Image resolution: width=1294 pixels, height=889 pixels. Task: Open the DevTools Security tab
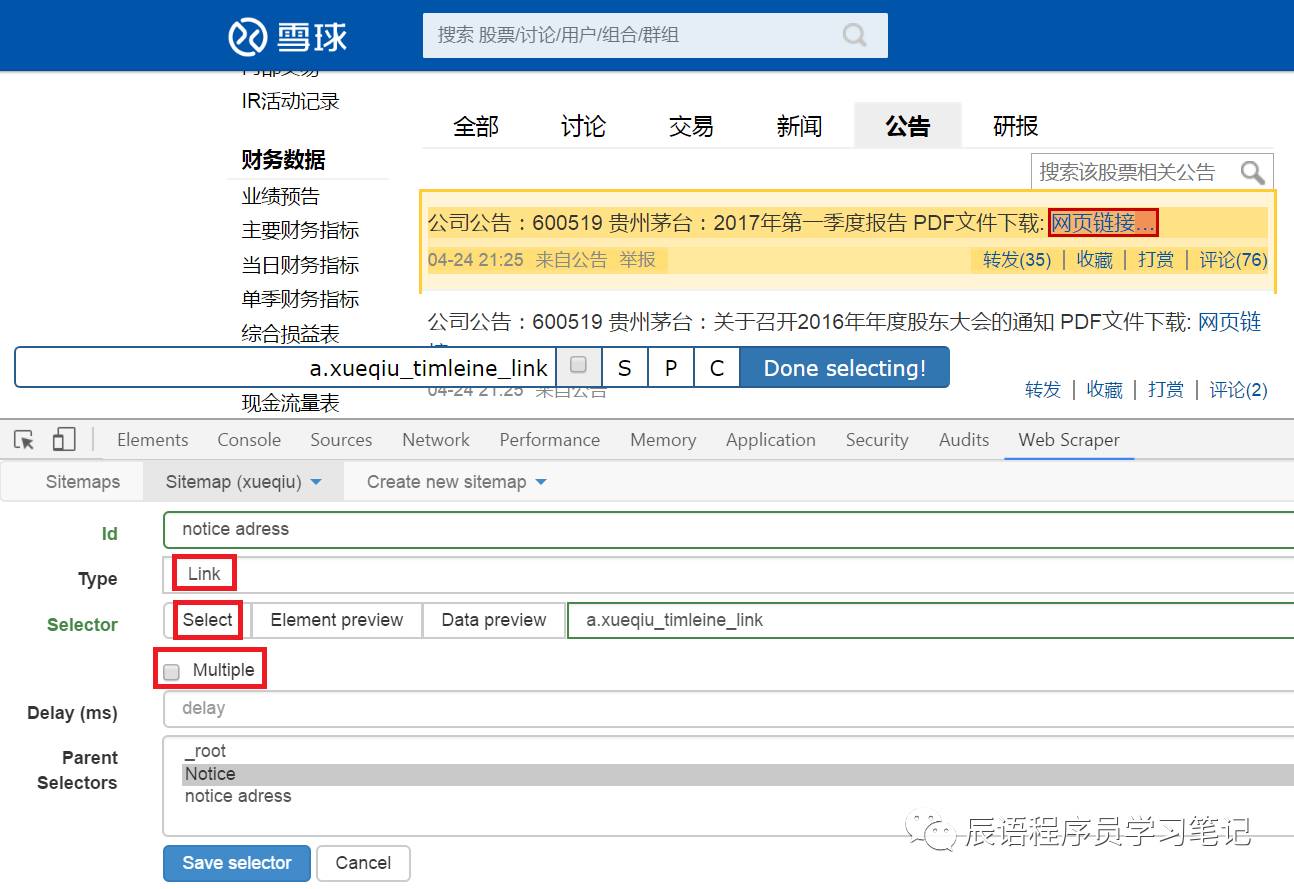[877, 440]
